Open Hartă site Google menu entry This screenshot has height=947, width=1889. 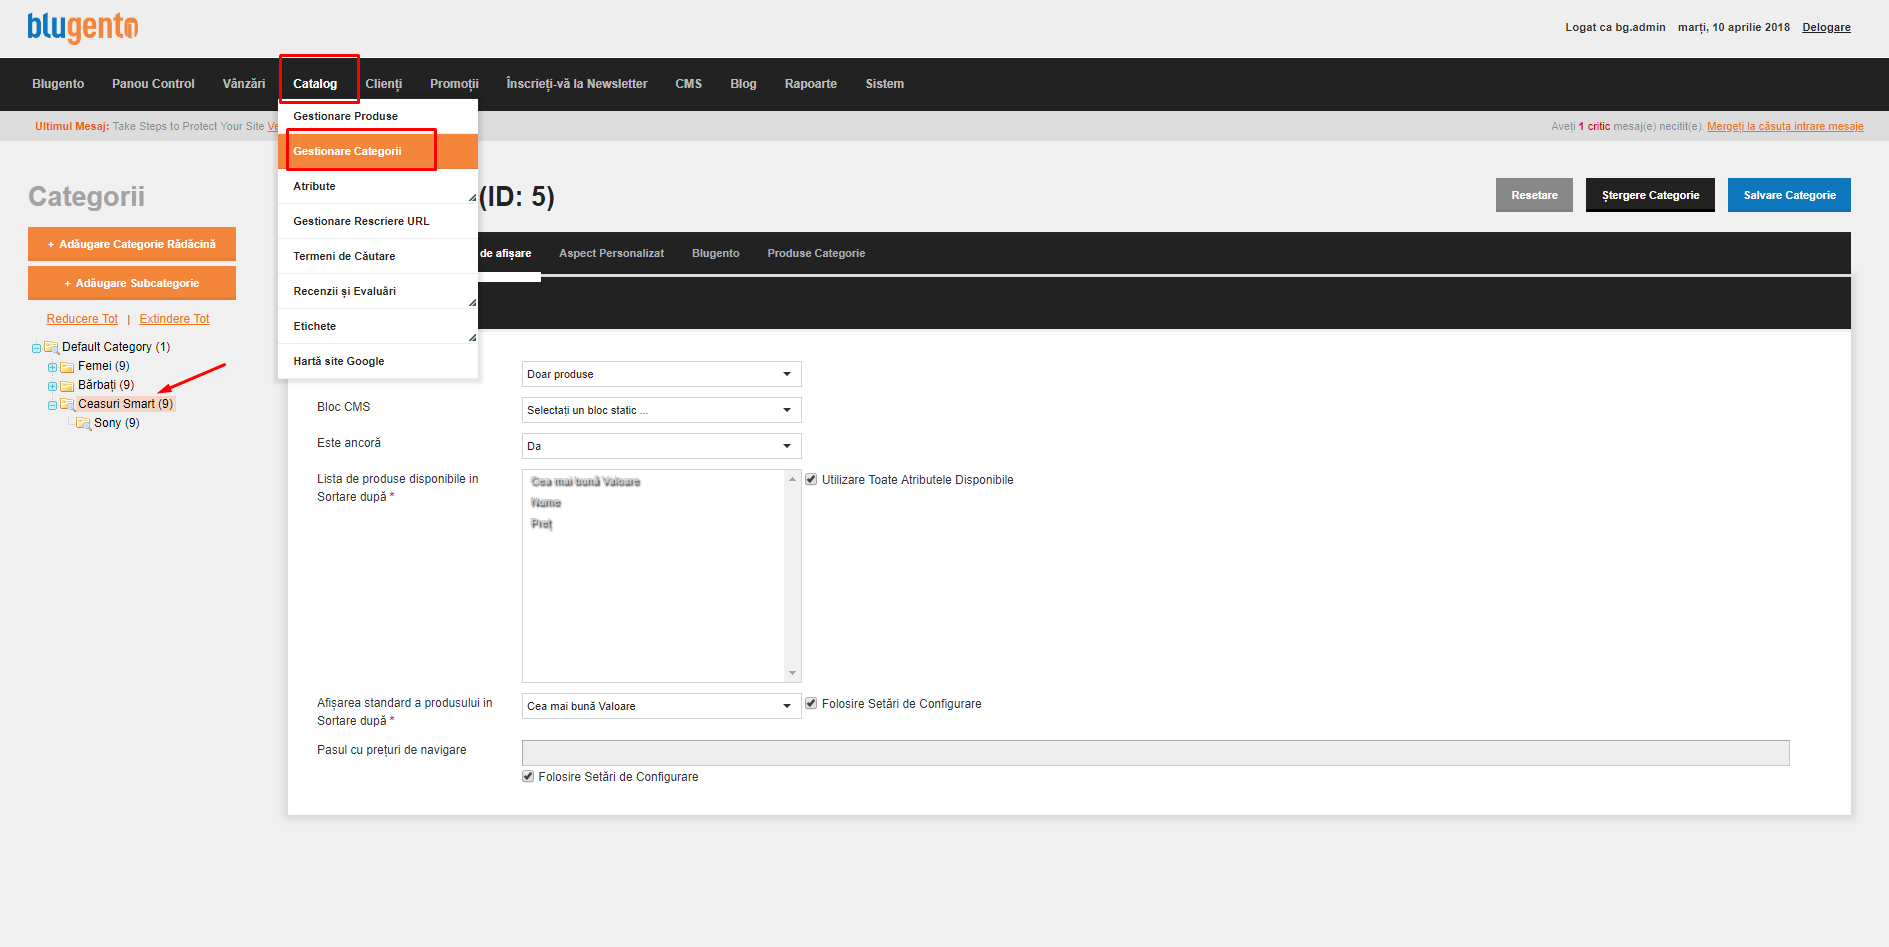(x=377, y=361)
